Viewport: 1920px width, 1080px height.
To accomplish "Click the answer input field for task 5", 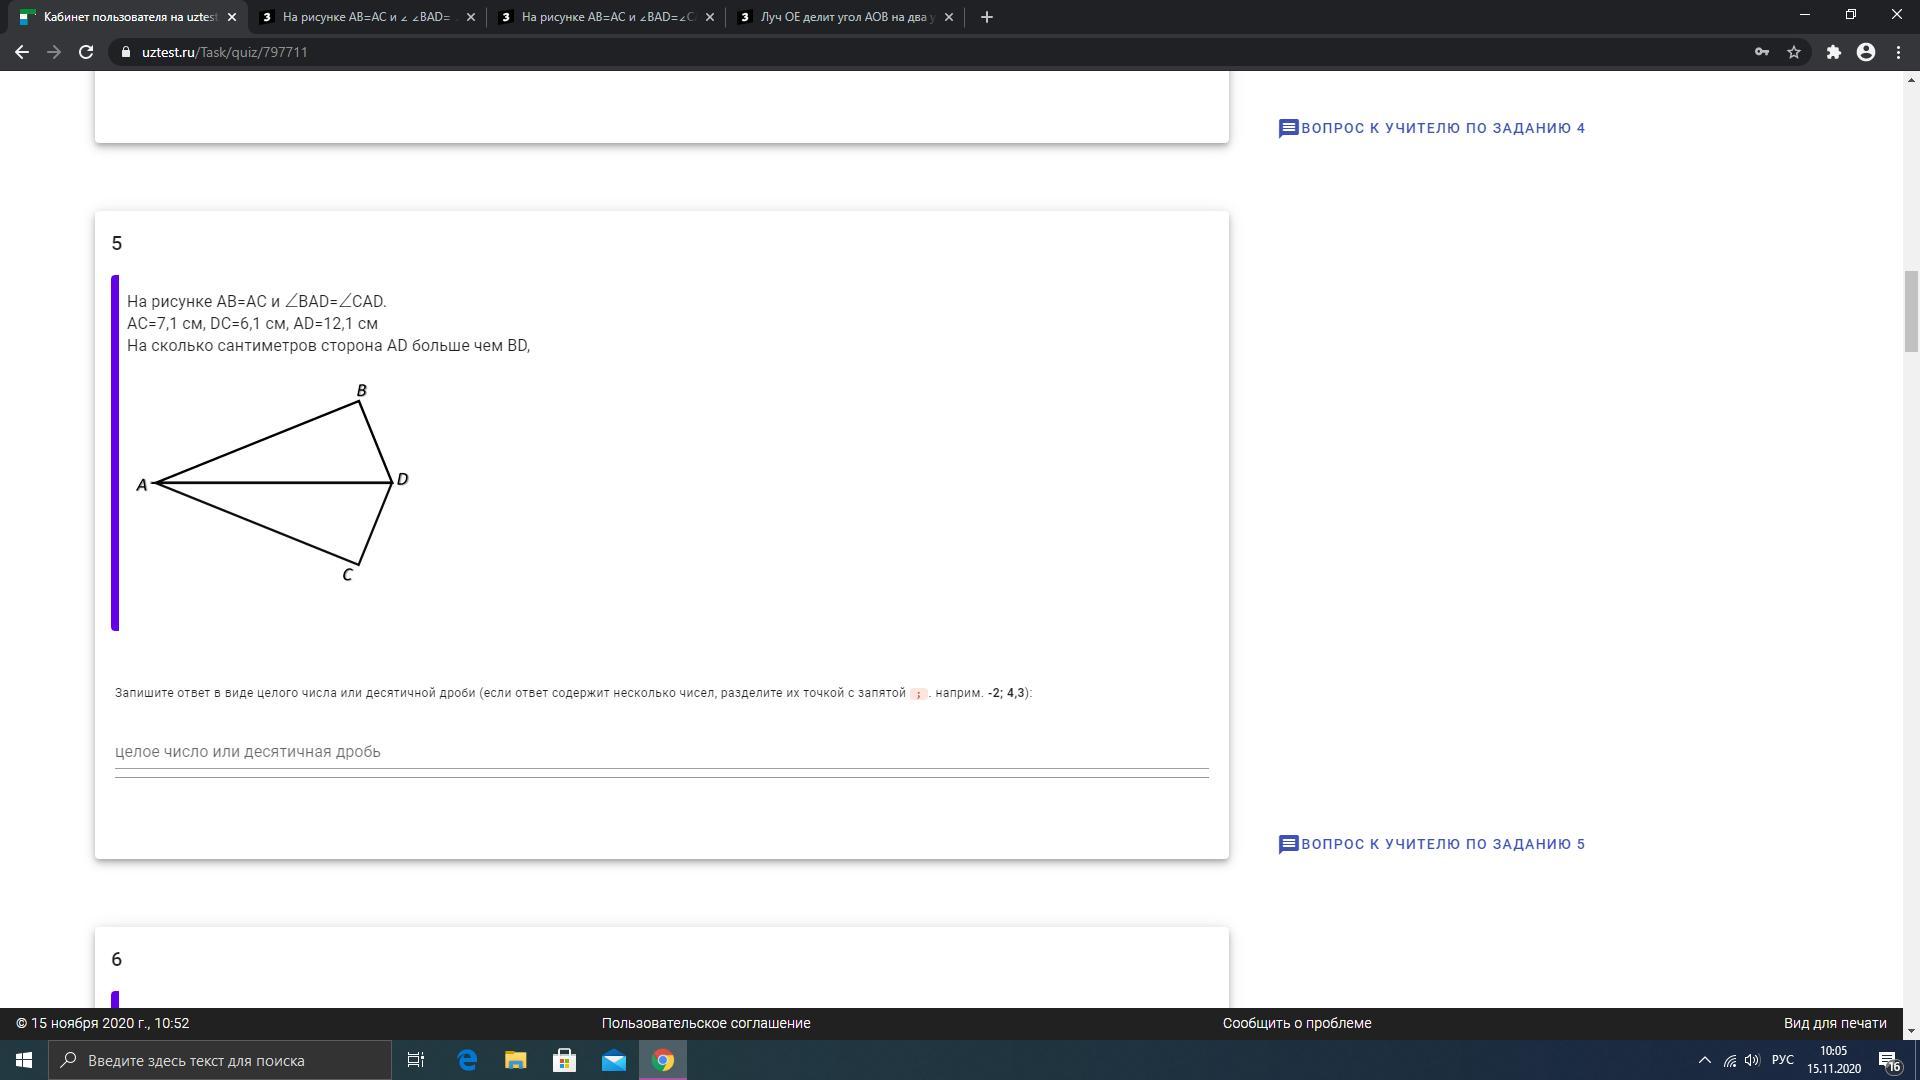I will tap(660, 752).
